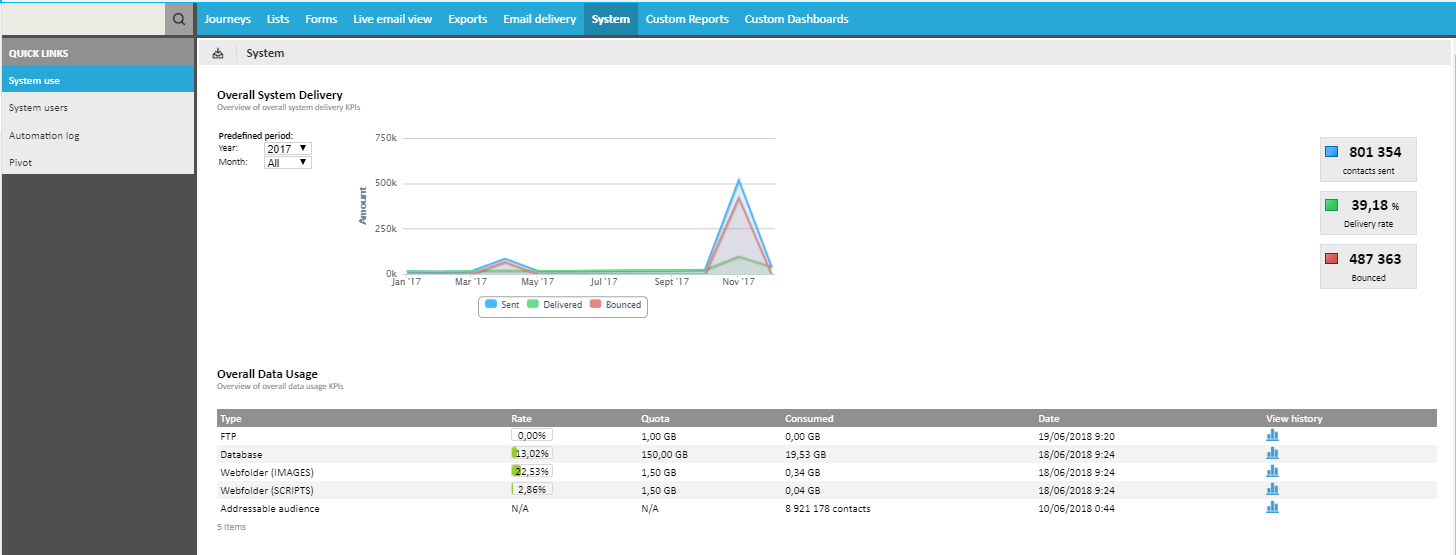Switch to the Journeys tab
Viewport: 1456px width, 555px height.
pos(227,19)
